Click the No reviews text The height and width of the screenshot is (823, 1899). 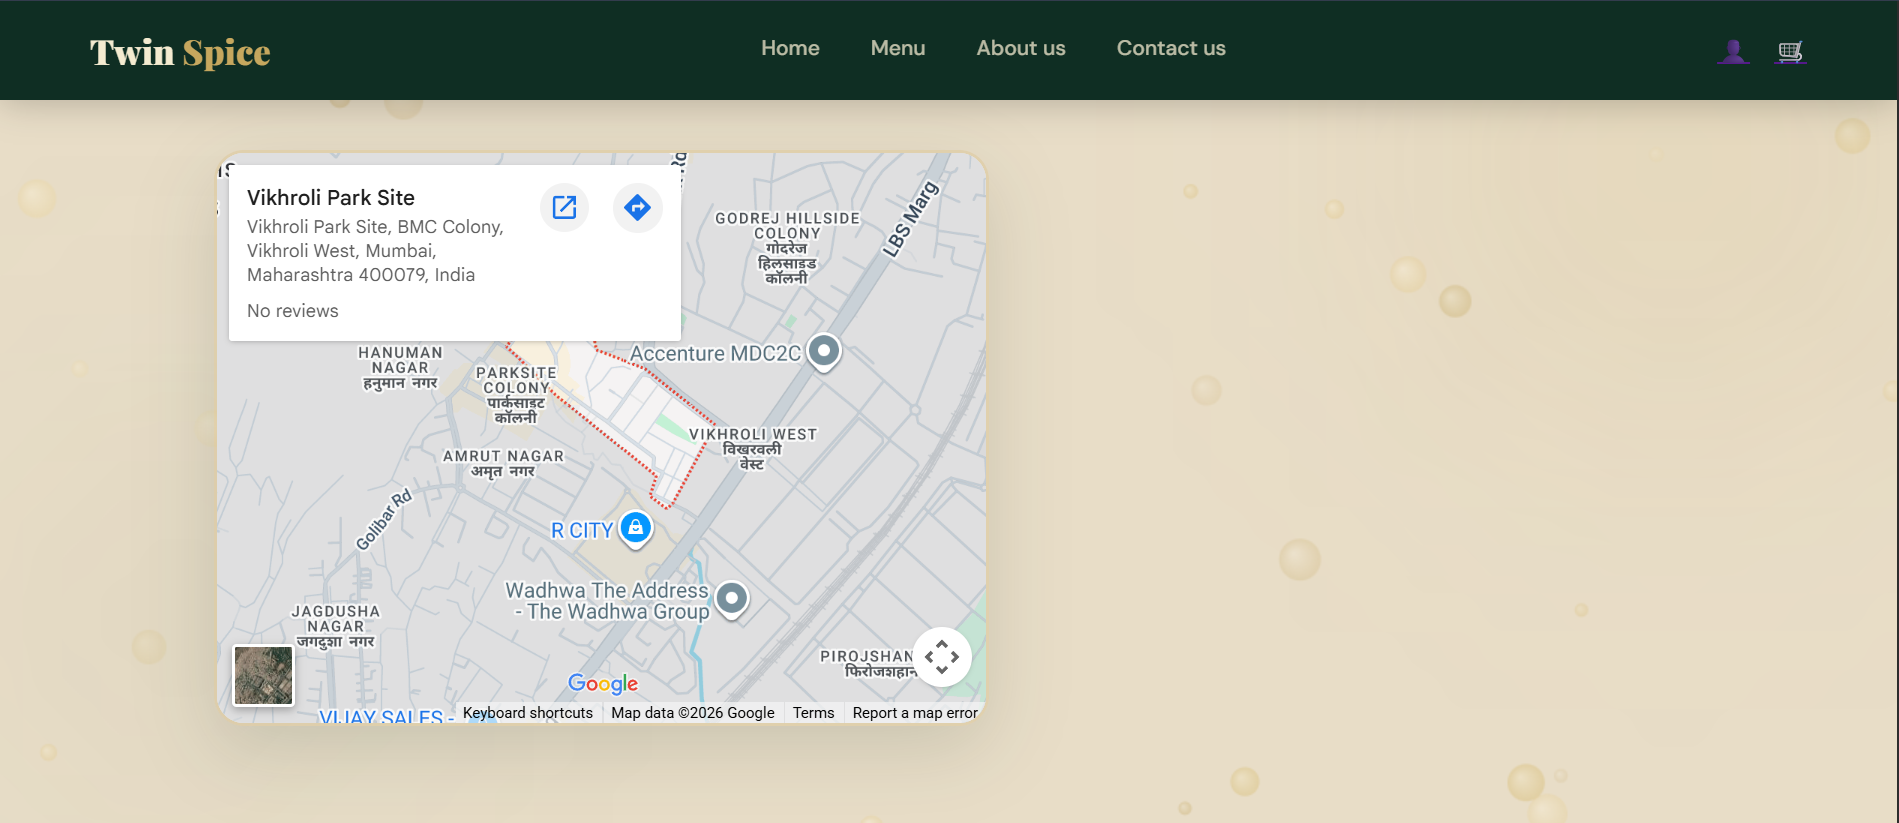pos(293,311)
